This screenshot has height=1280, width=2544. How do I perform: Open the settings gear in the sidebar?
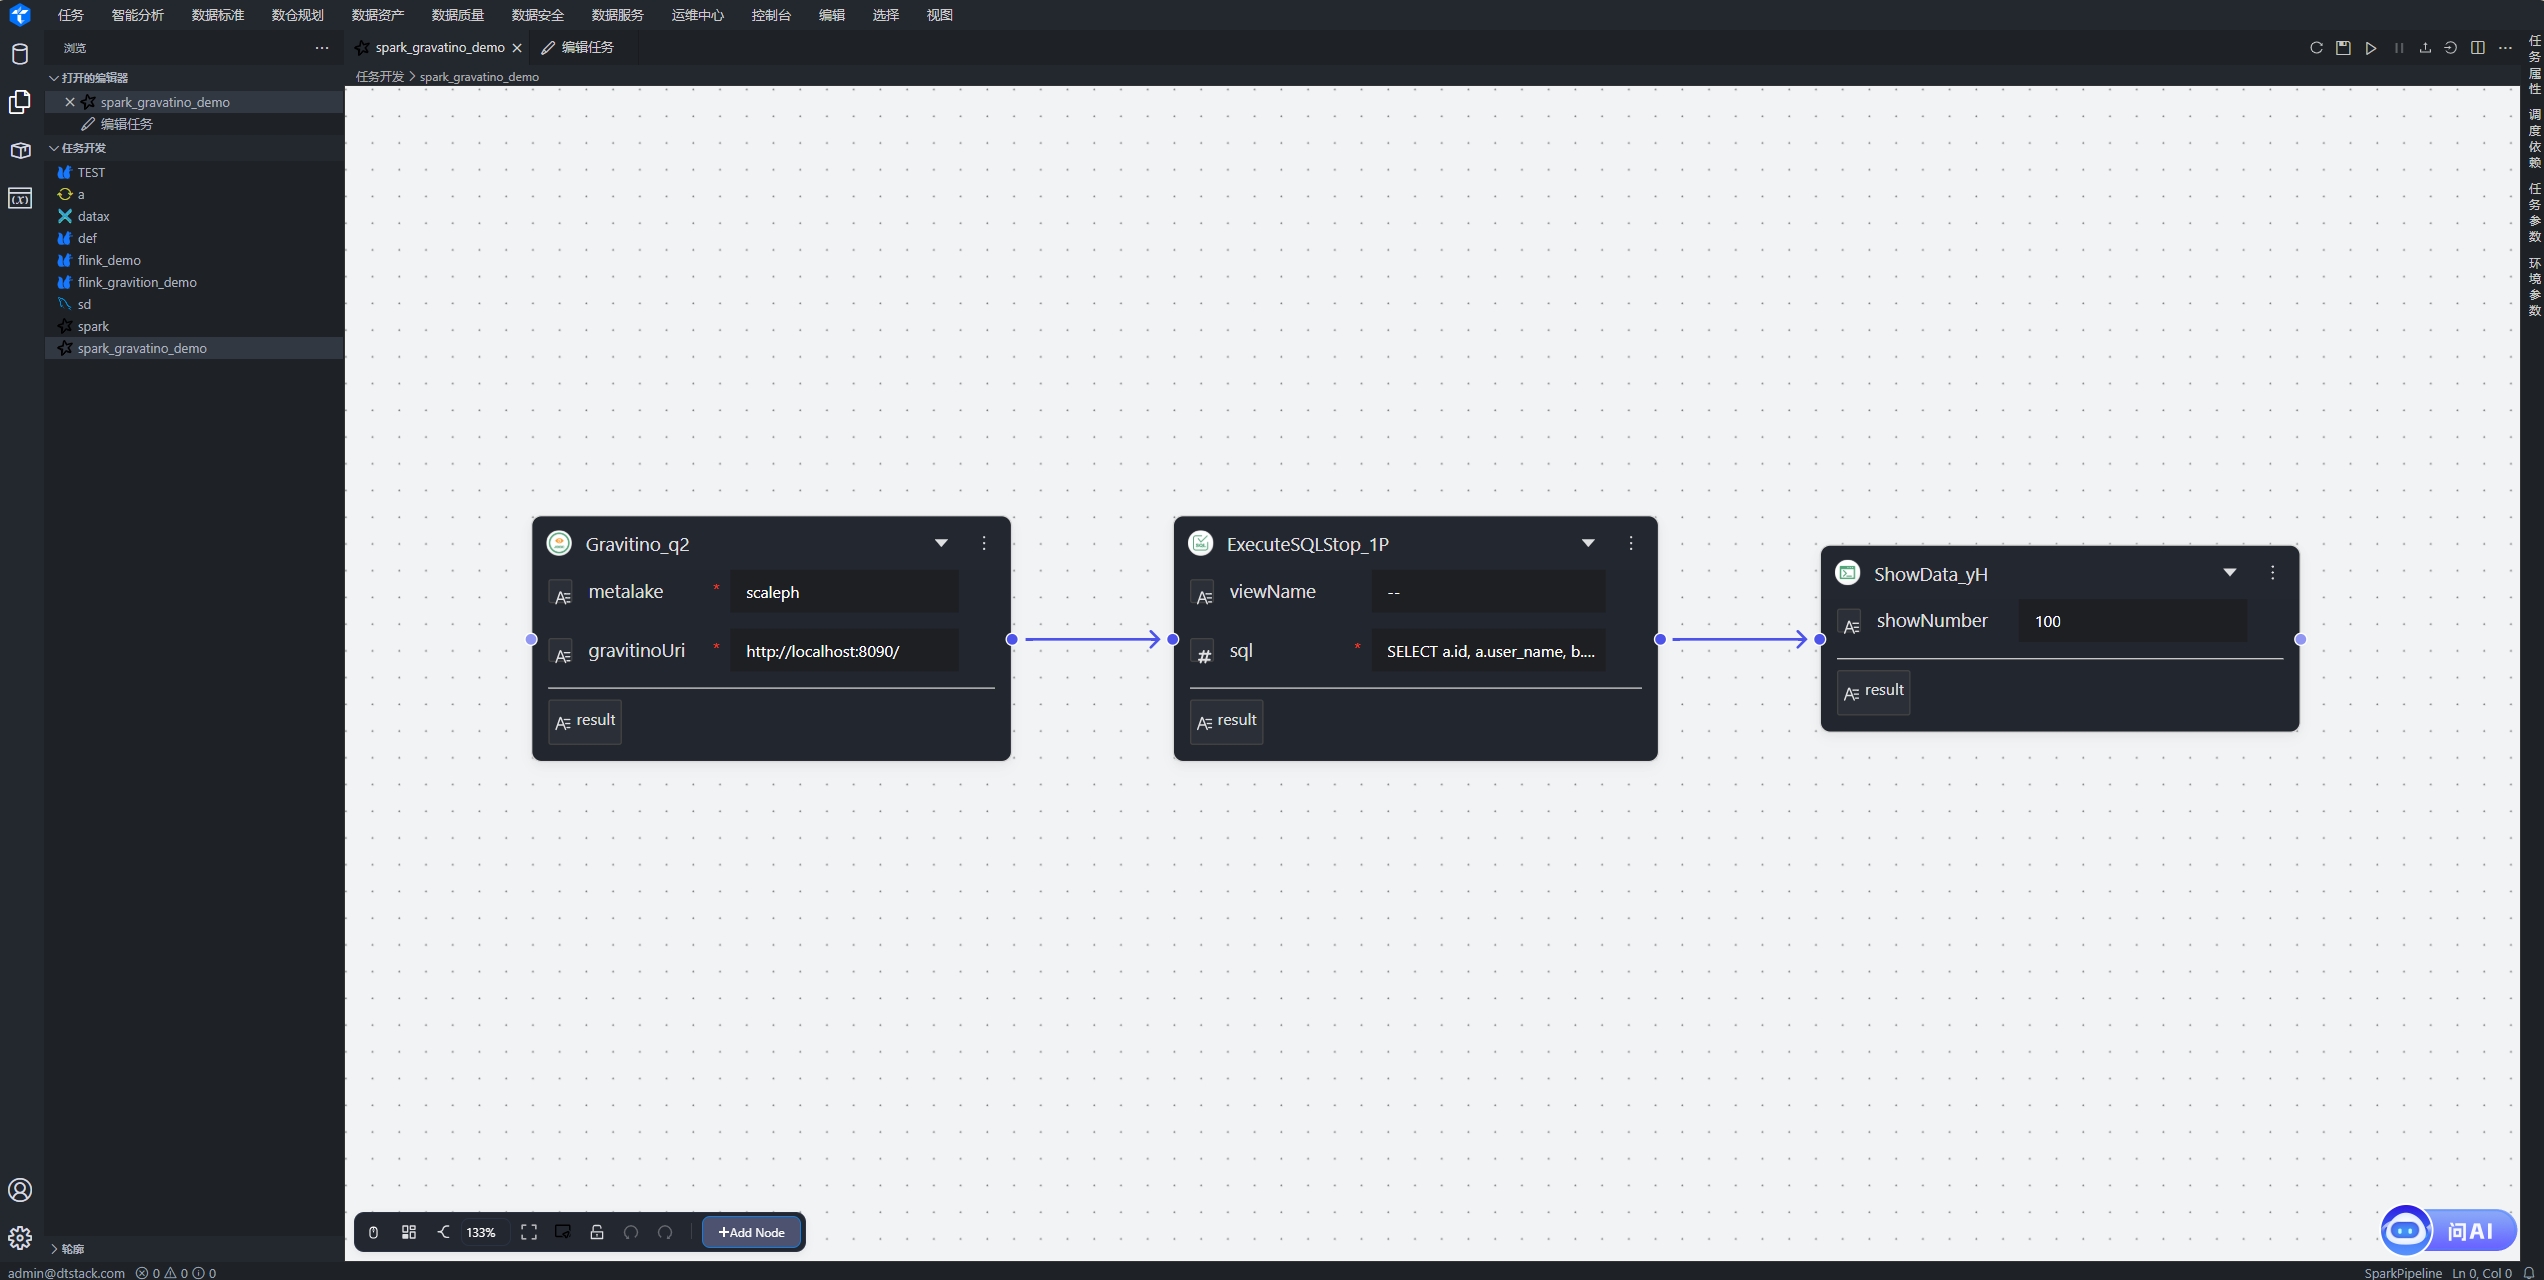(x=20, y=1238)
